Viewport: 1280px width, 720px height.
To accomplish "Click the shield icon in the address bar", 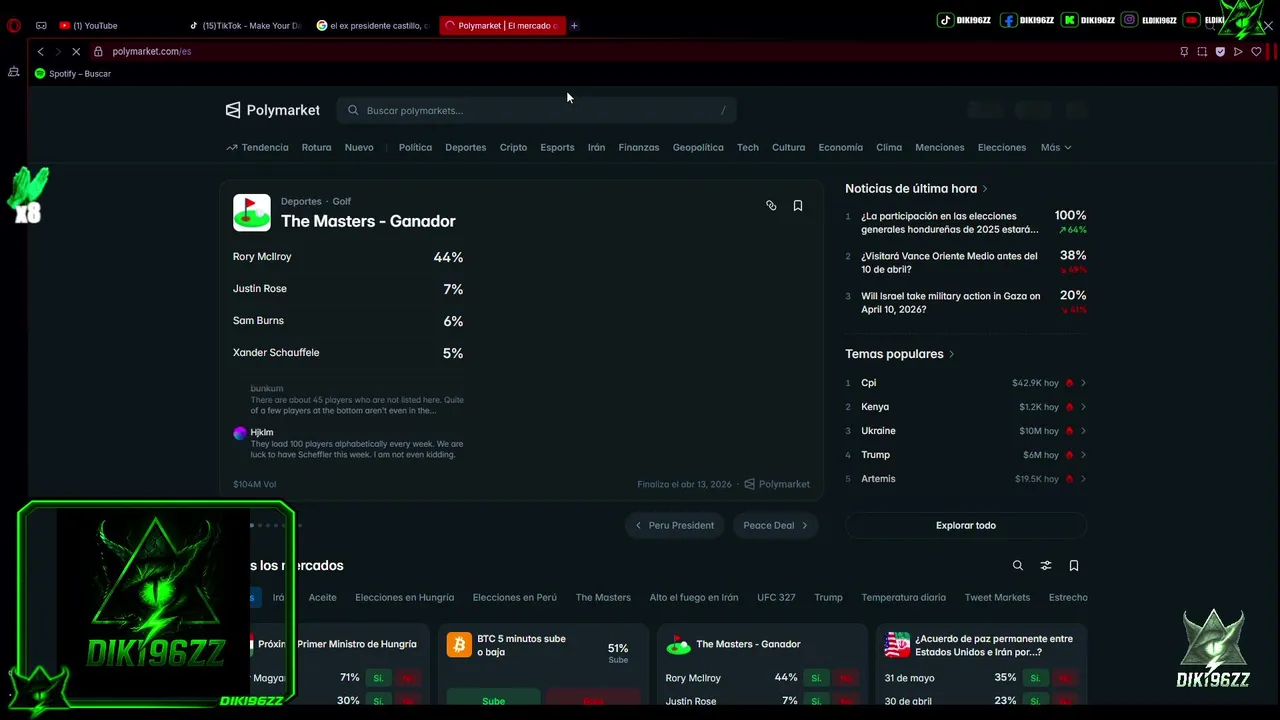I will click(x=1220, y=51).
